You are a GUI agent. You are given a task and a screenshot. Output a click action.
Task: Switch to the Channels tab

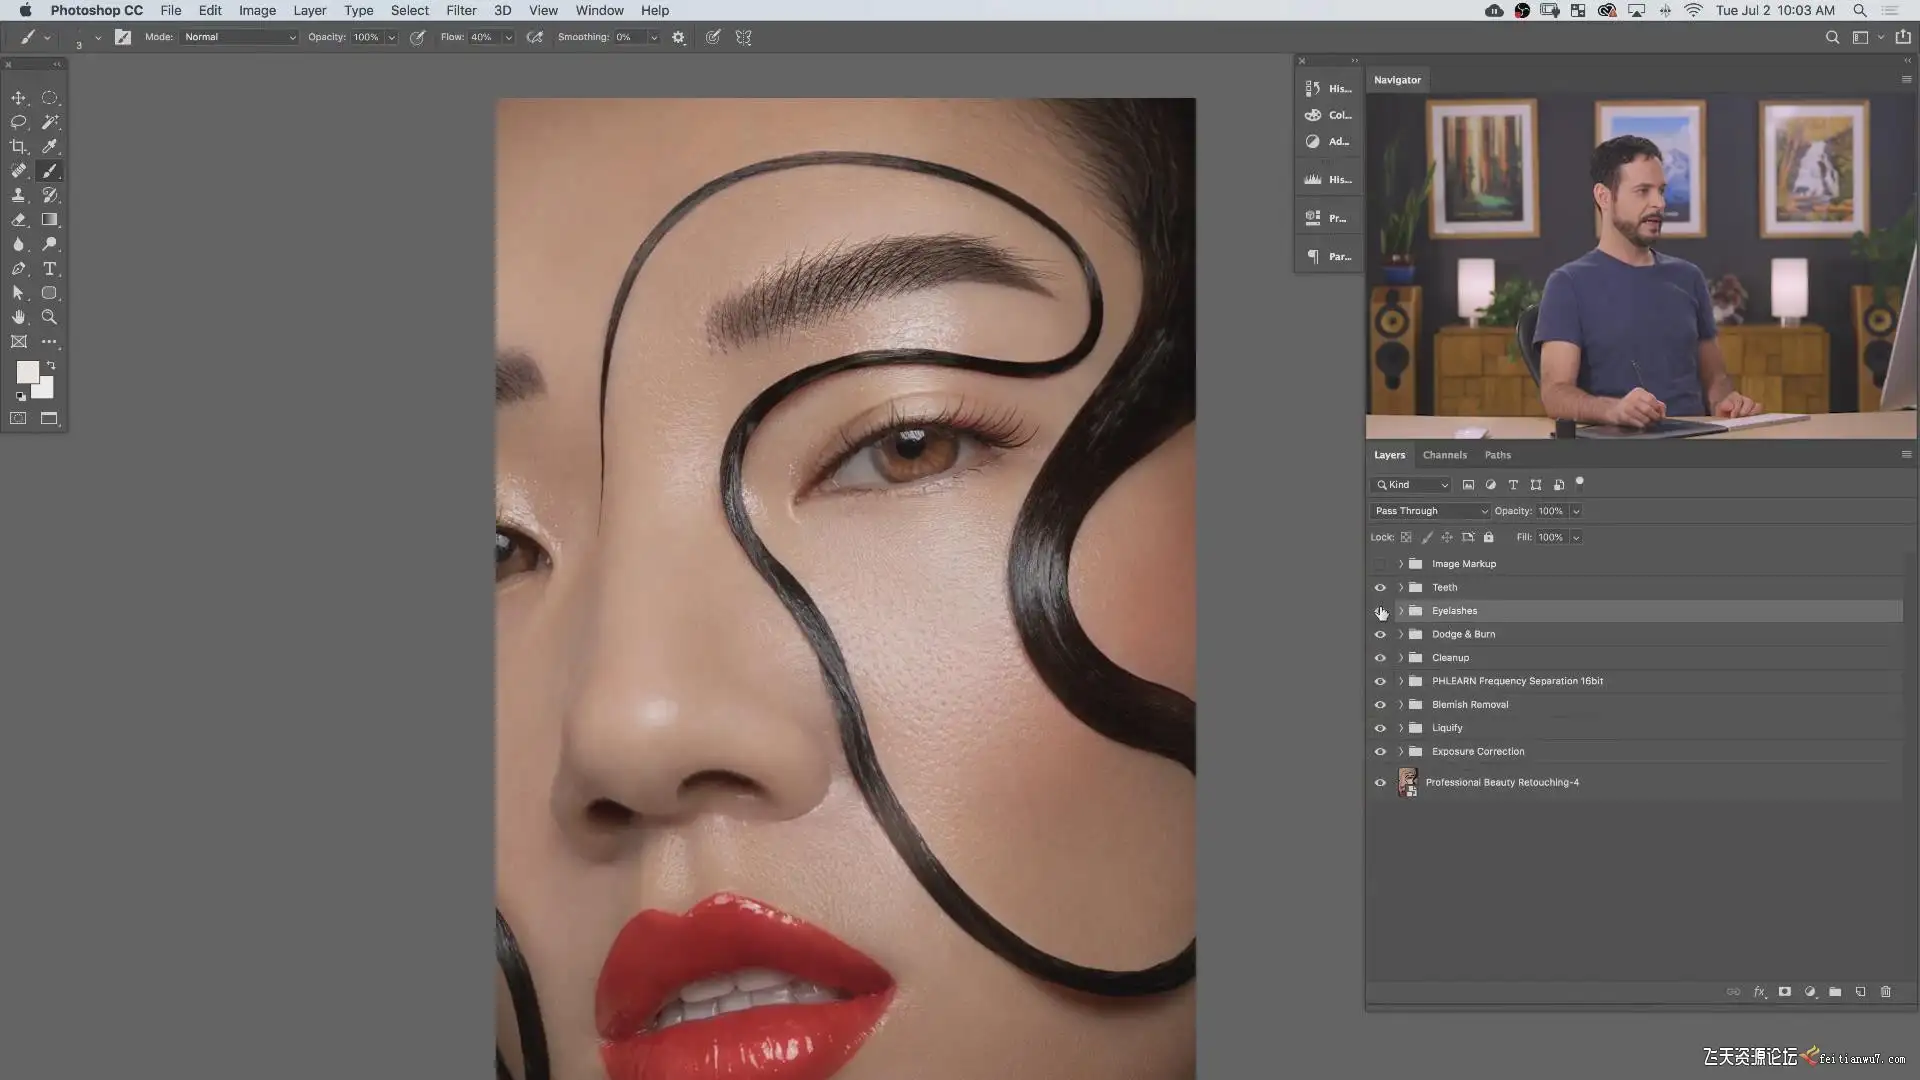point(1444,455)
